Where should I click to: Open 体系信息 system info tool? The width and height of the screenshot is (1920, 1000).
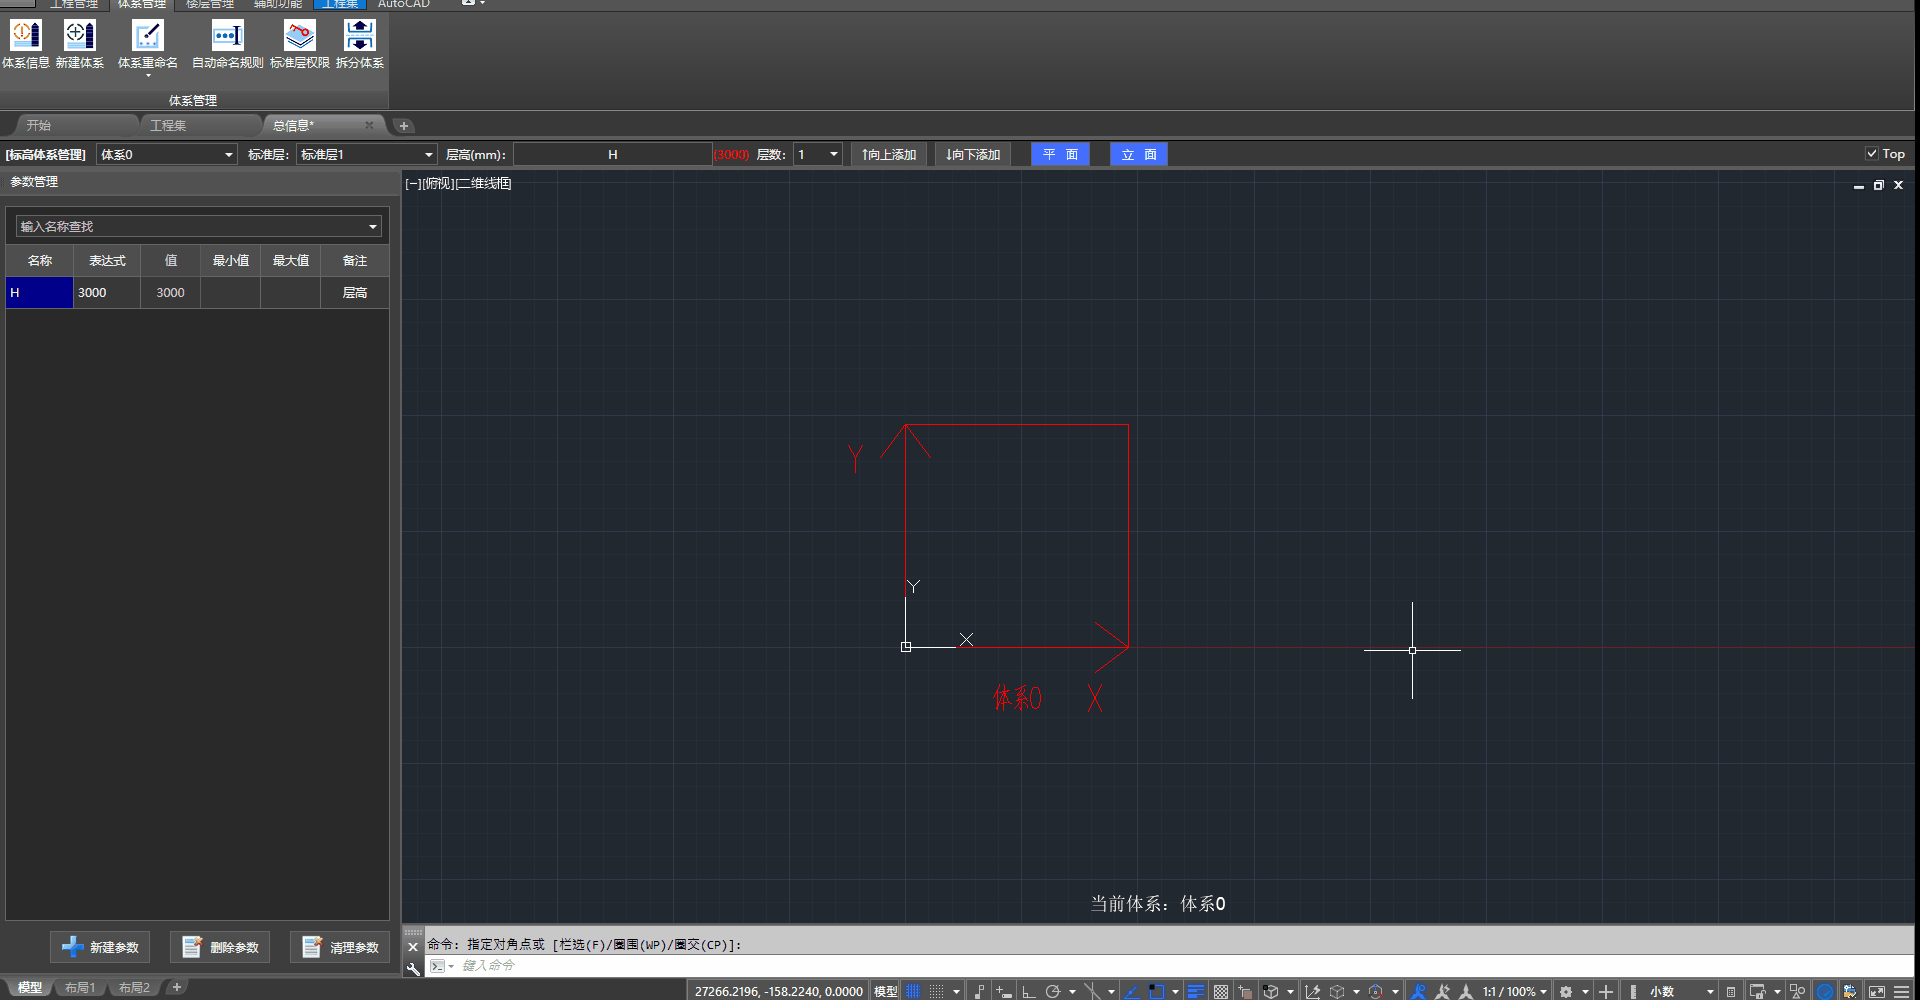tap(26, 44)
